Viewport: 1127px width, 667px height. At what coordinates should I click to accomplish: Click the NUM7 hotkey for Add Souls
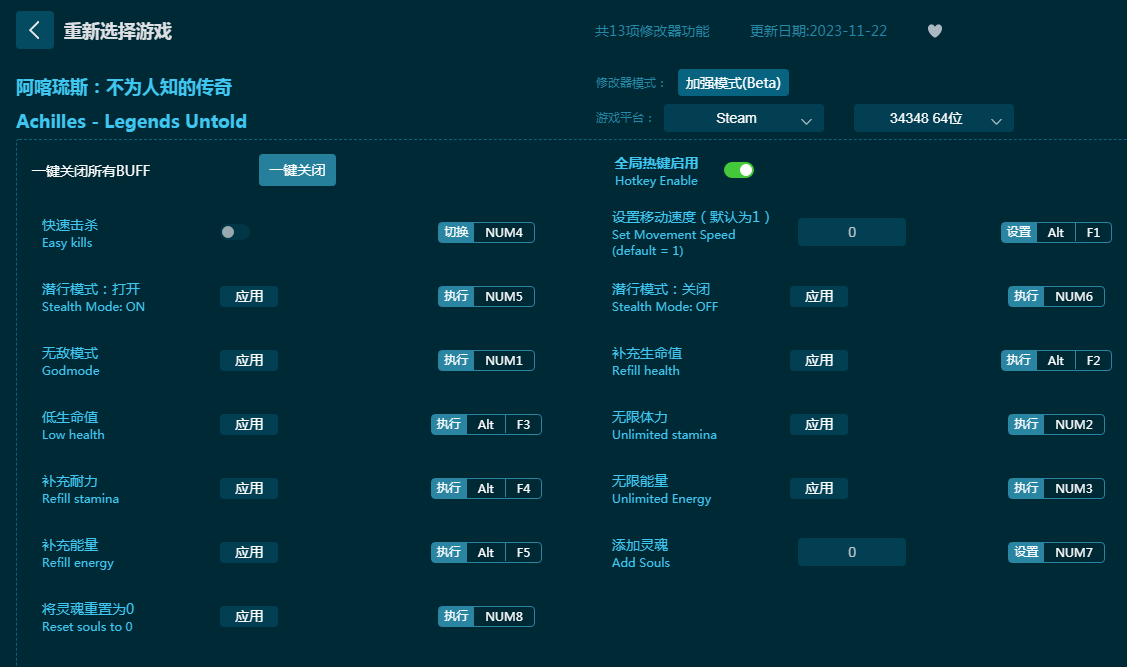tap(1074, 553)
